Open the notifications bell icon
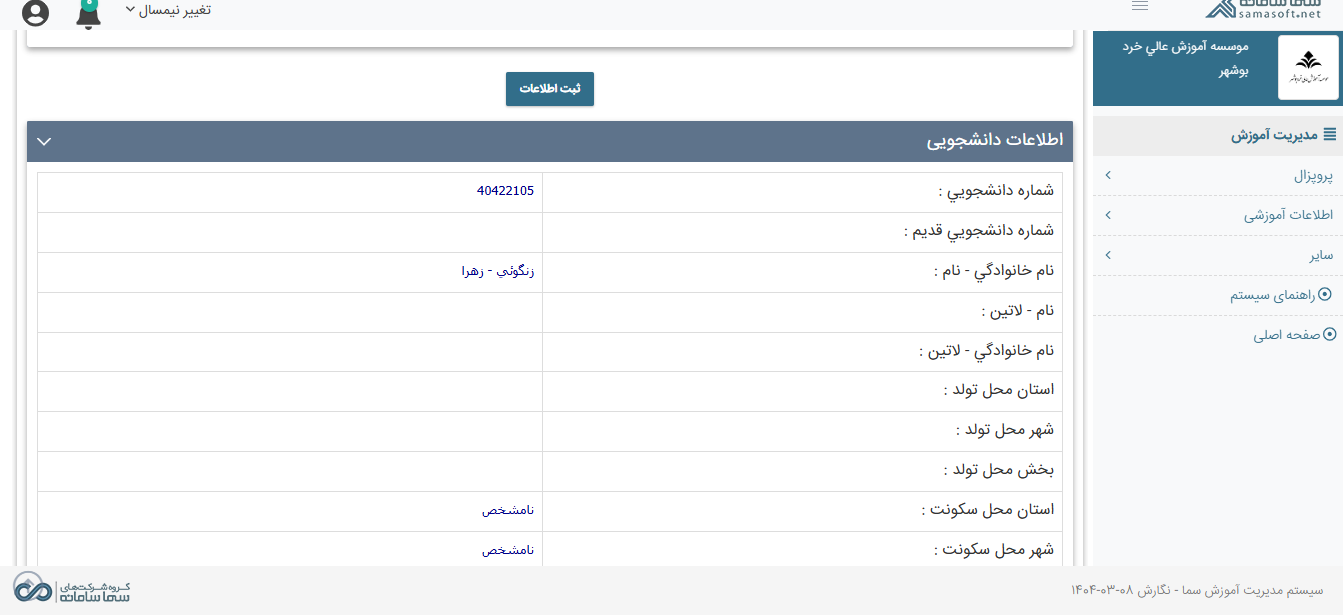Image resolution: width=1343 pixels, height=615 pixels. point(88,14)
